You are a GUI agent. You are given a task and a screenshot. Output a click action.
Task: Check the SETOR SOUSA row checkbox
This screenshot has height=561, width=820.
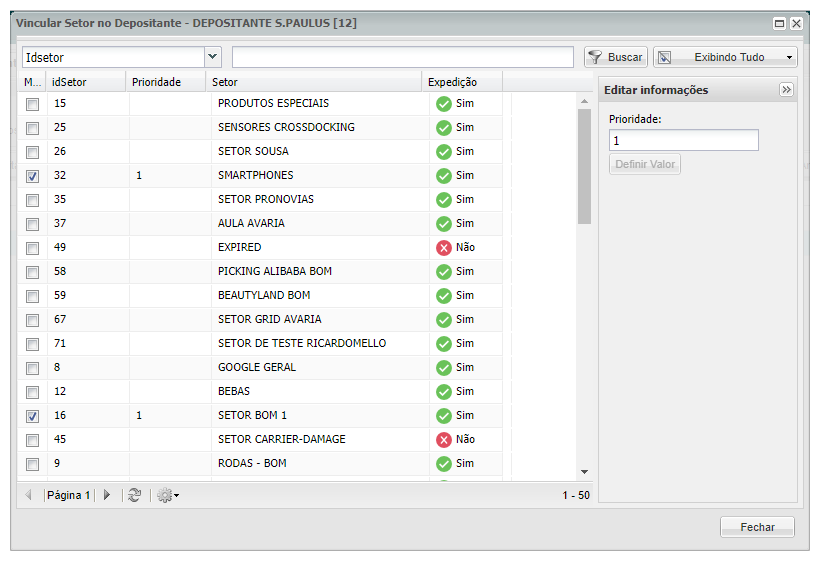32,152
